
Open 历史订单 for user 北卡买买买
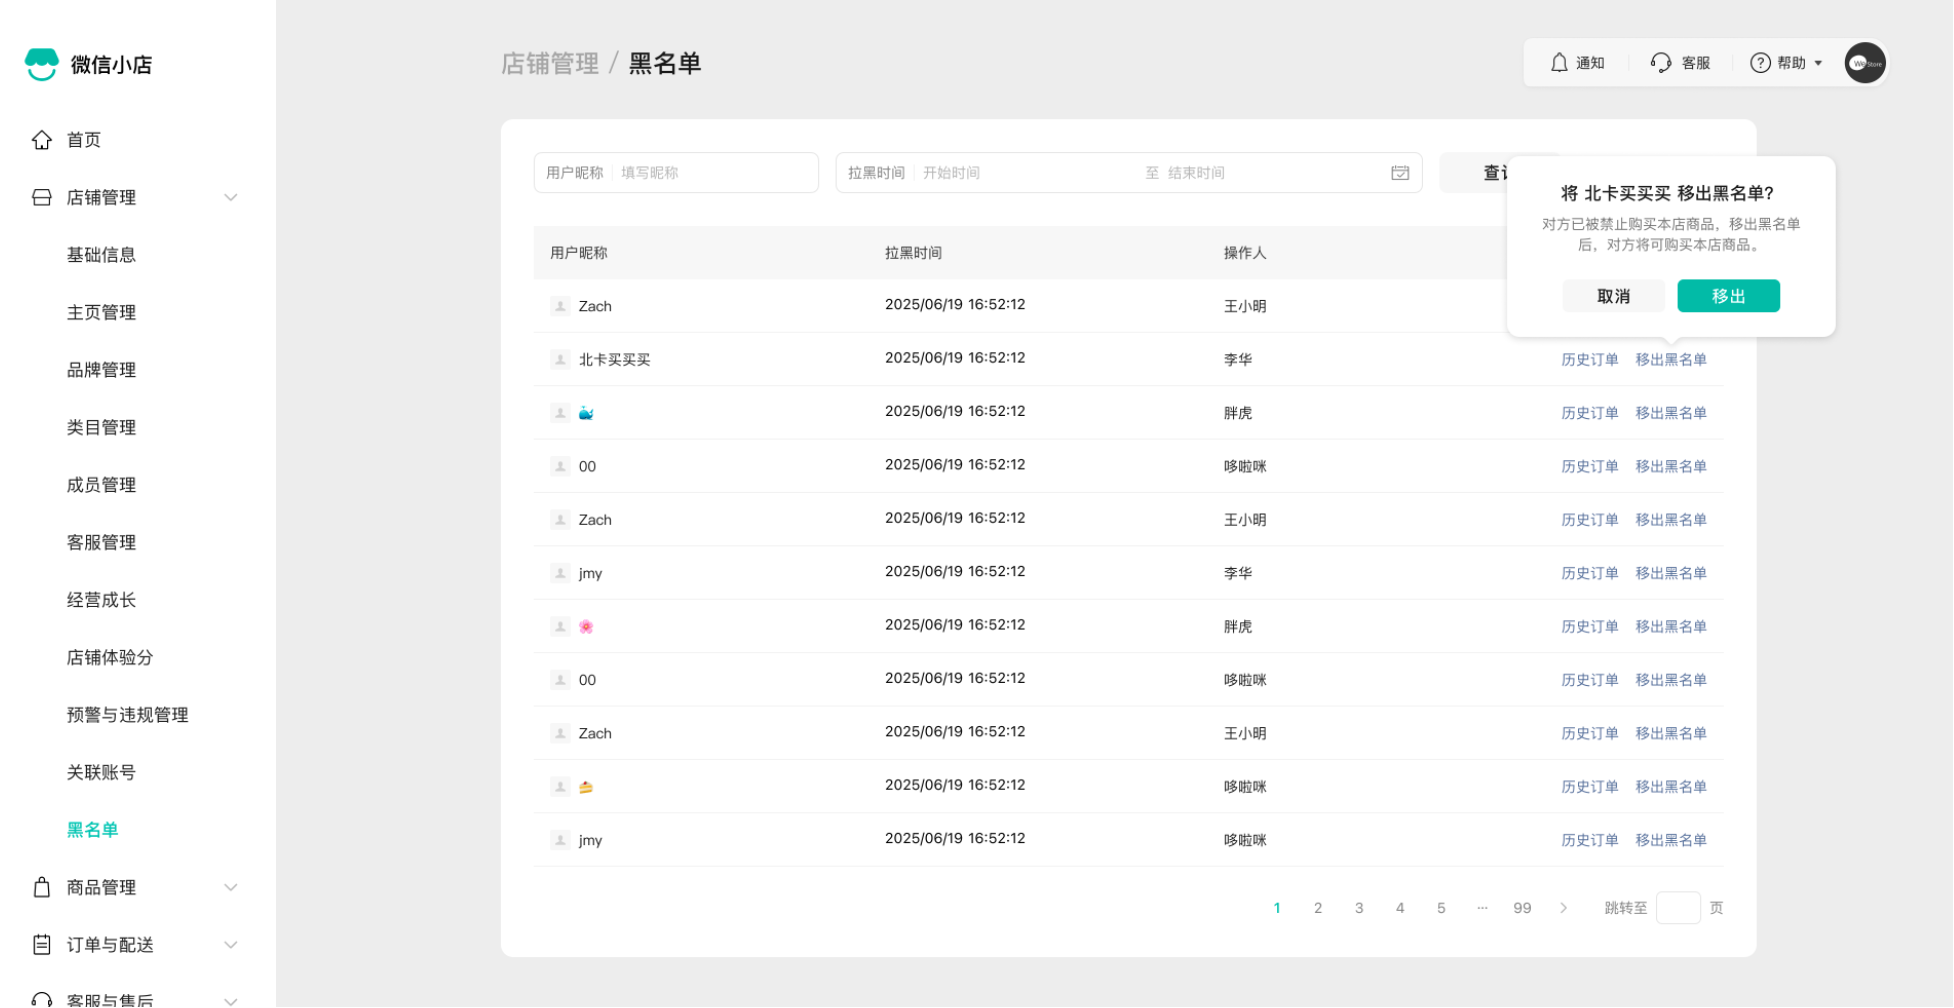(1588, 360)
